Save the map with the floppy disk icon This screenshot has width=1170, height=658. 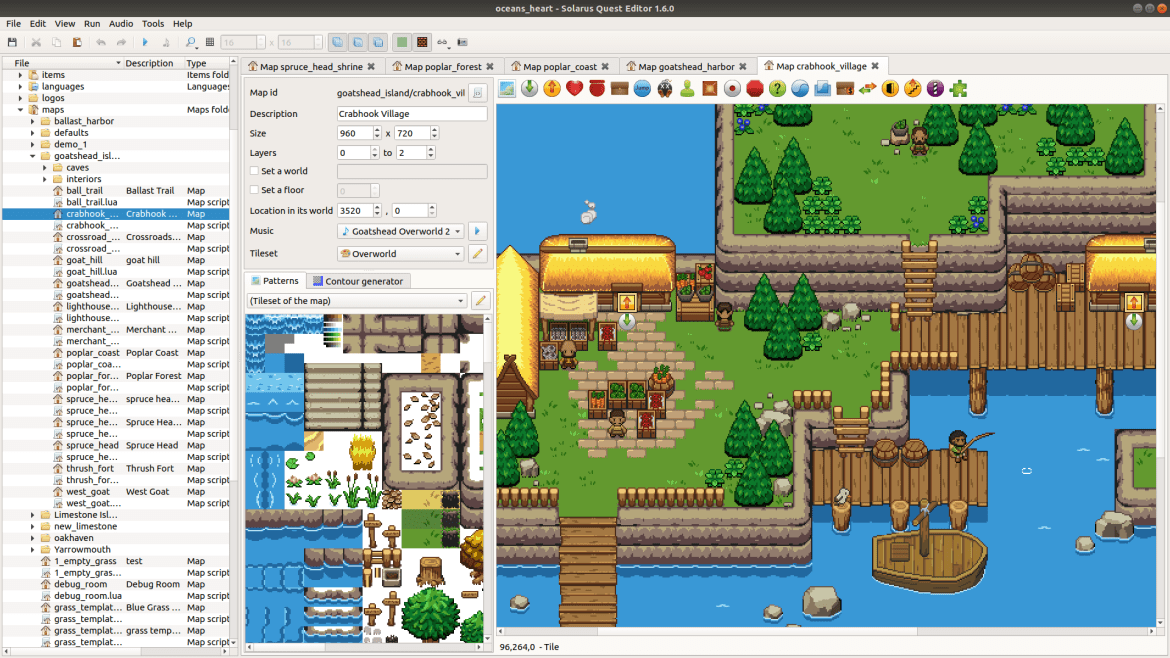pyautogui.click(x=12, y=43)
